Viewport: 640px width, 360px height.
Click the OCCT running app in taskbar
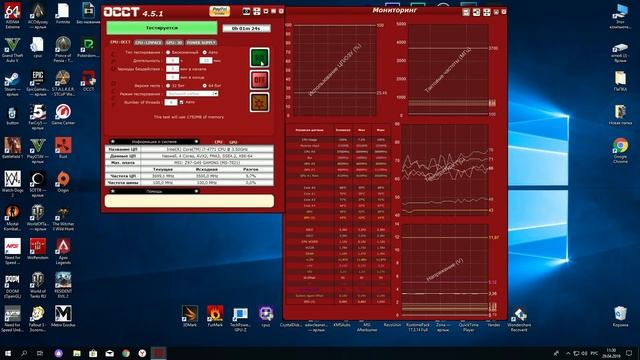tap(159, 353)
